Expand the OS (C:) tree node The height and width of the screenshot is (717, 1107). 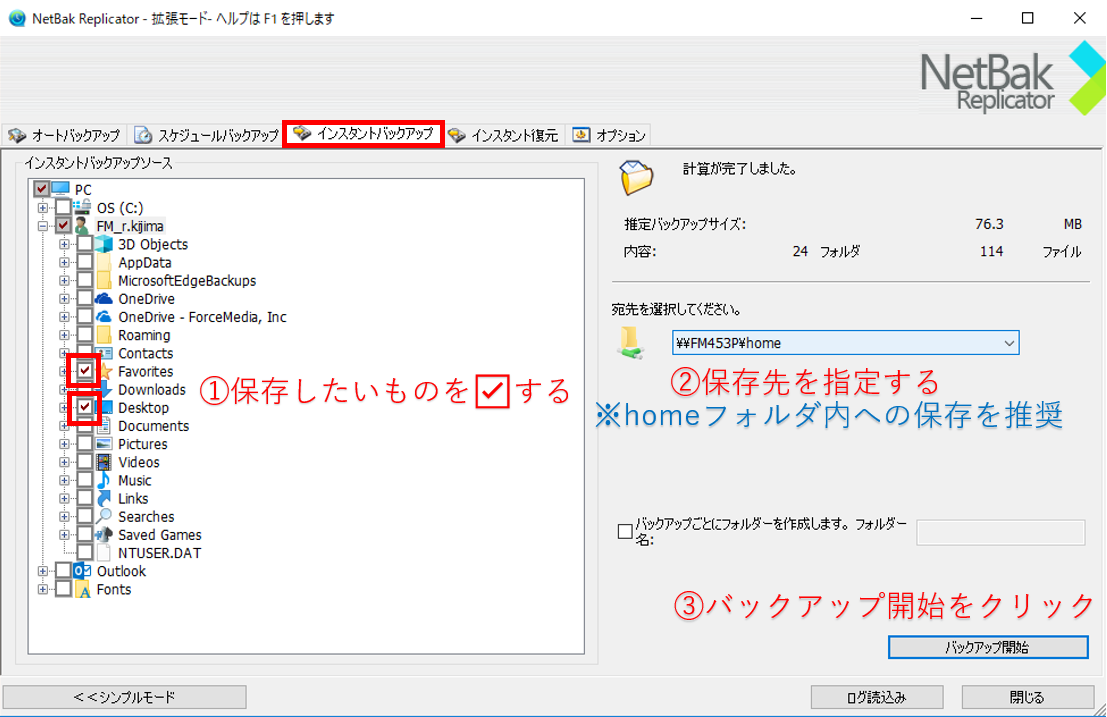(x=43, y=208)
